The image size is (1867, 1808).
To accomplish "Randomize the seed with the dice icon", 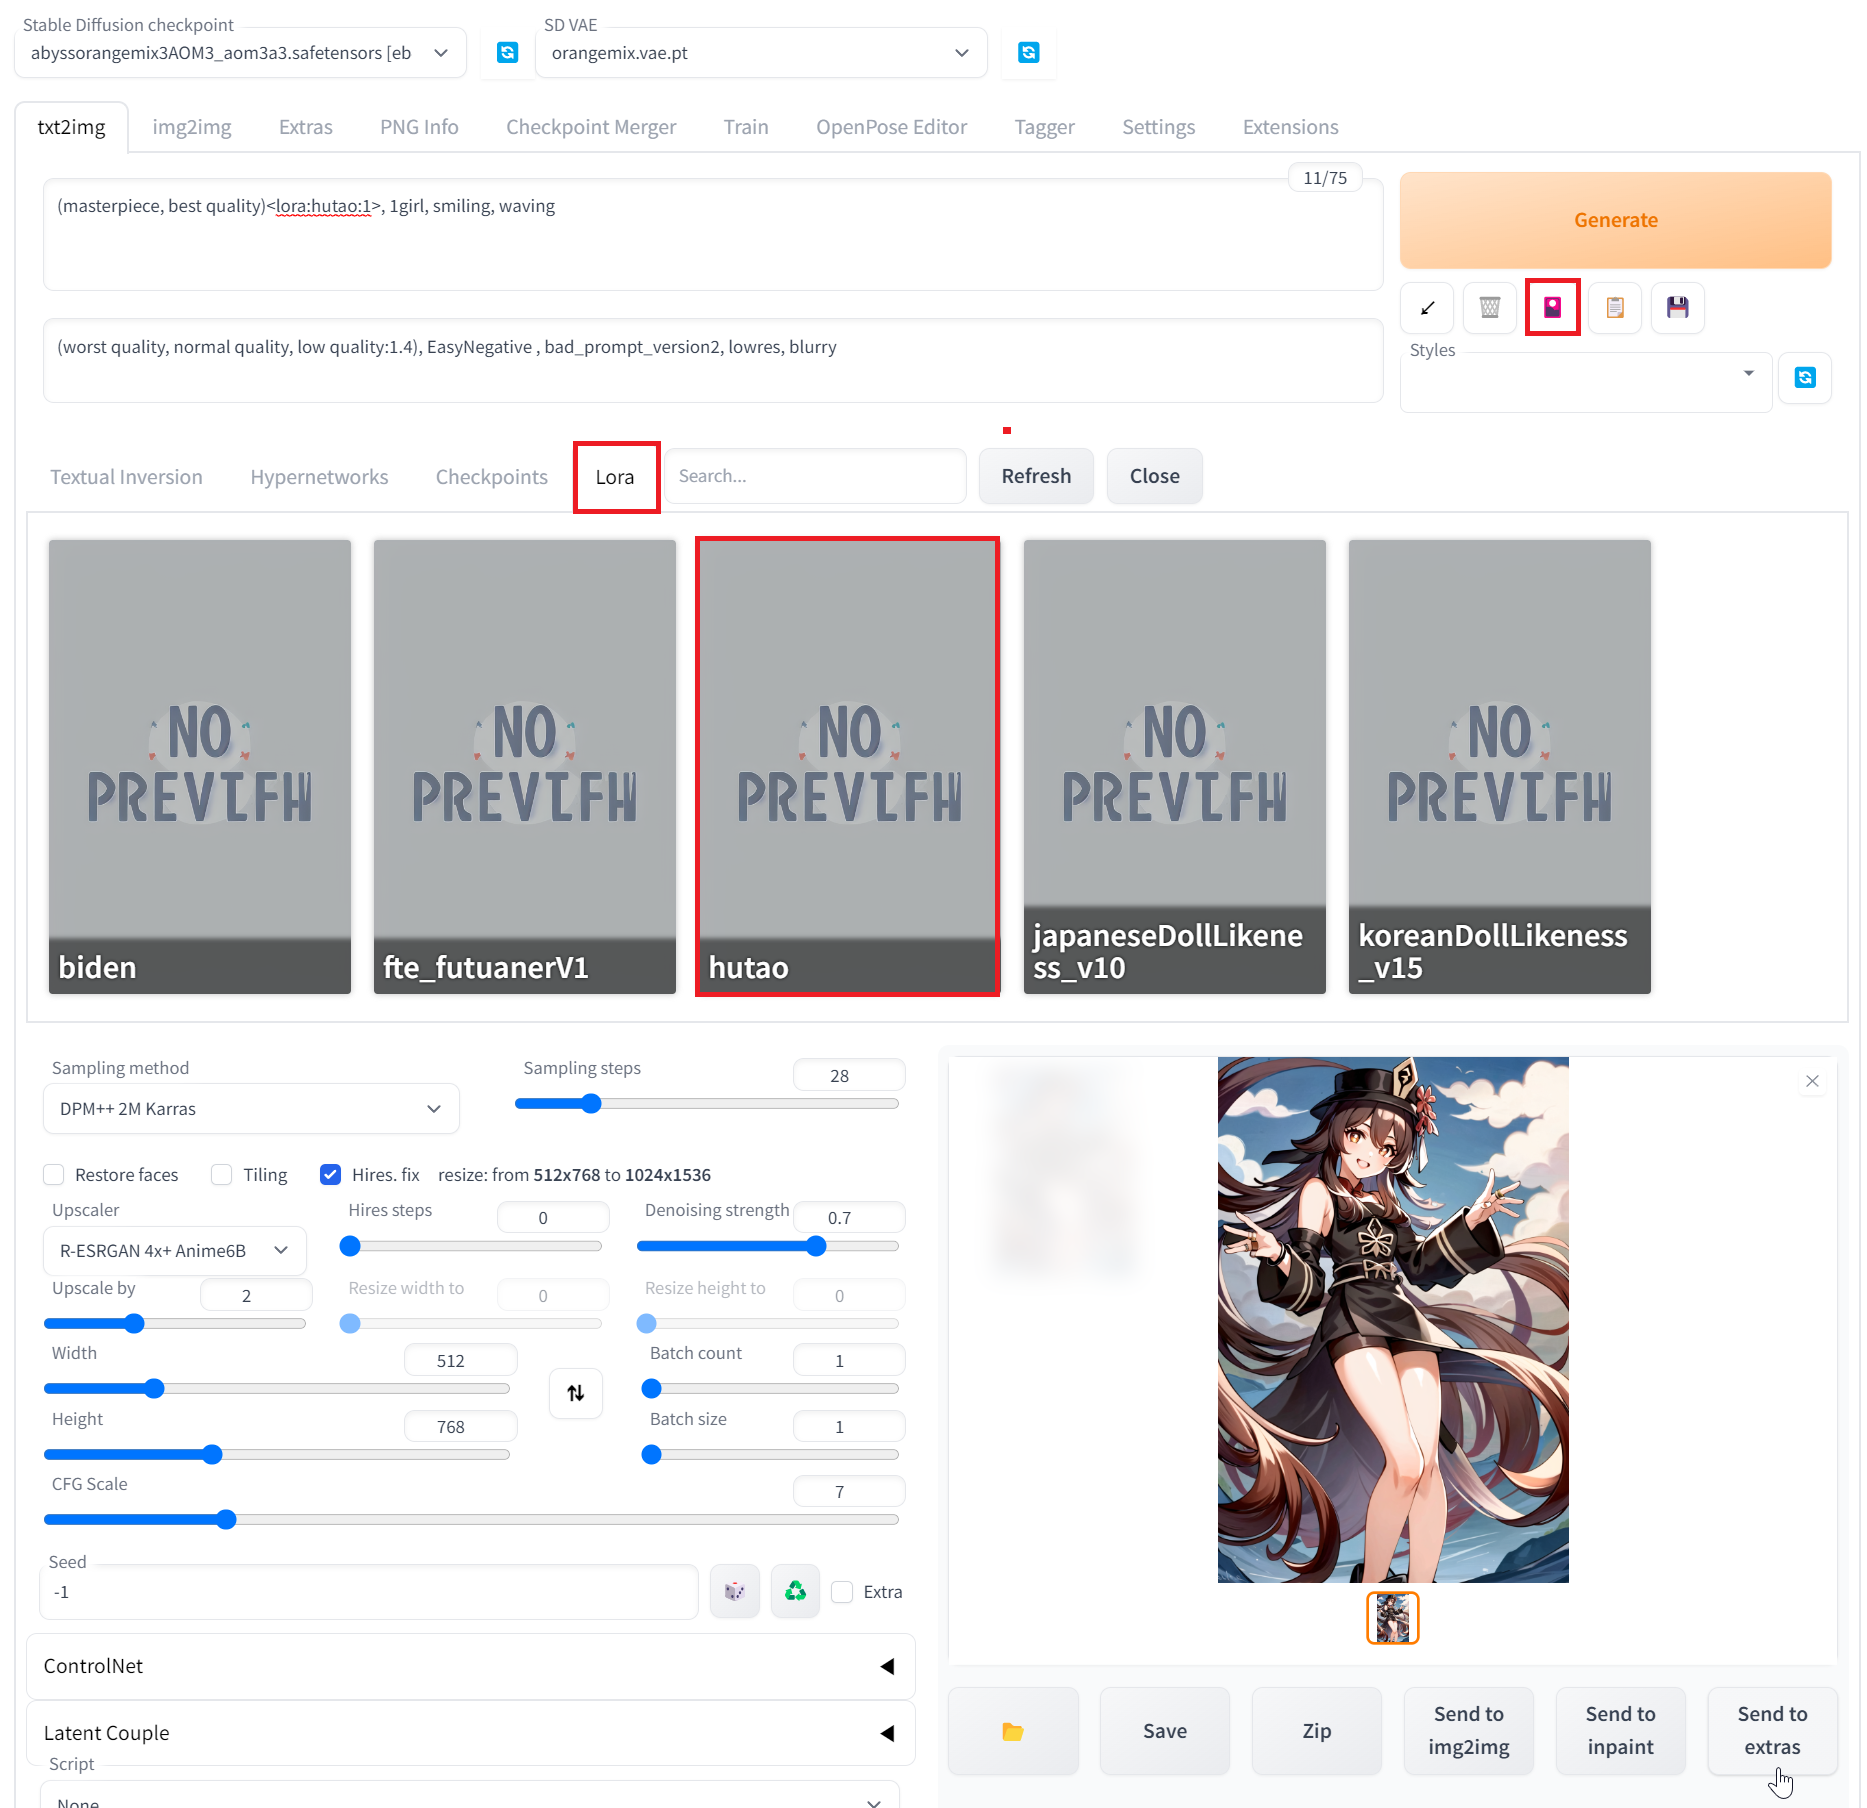I will [x=735, y=1591].
